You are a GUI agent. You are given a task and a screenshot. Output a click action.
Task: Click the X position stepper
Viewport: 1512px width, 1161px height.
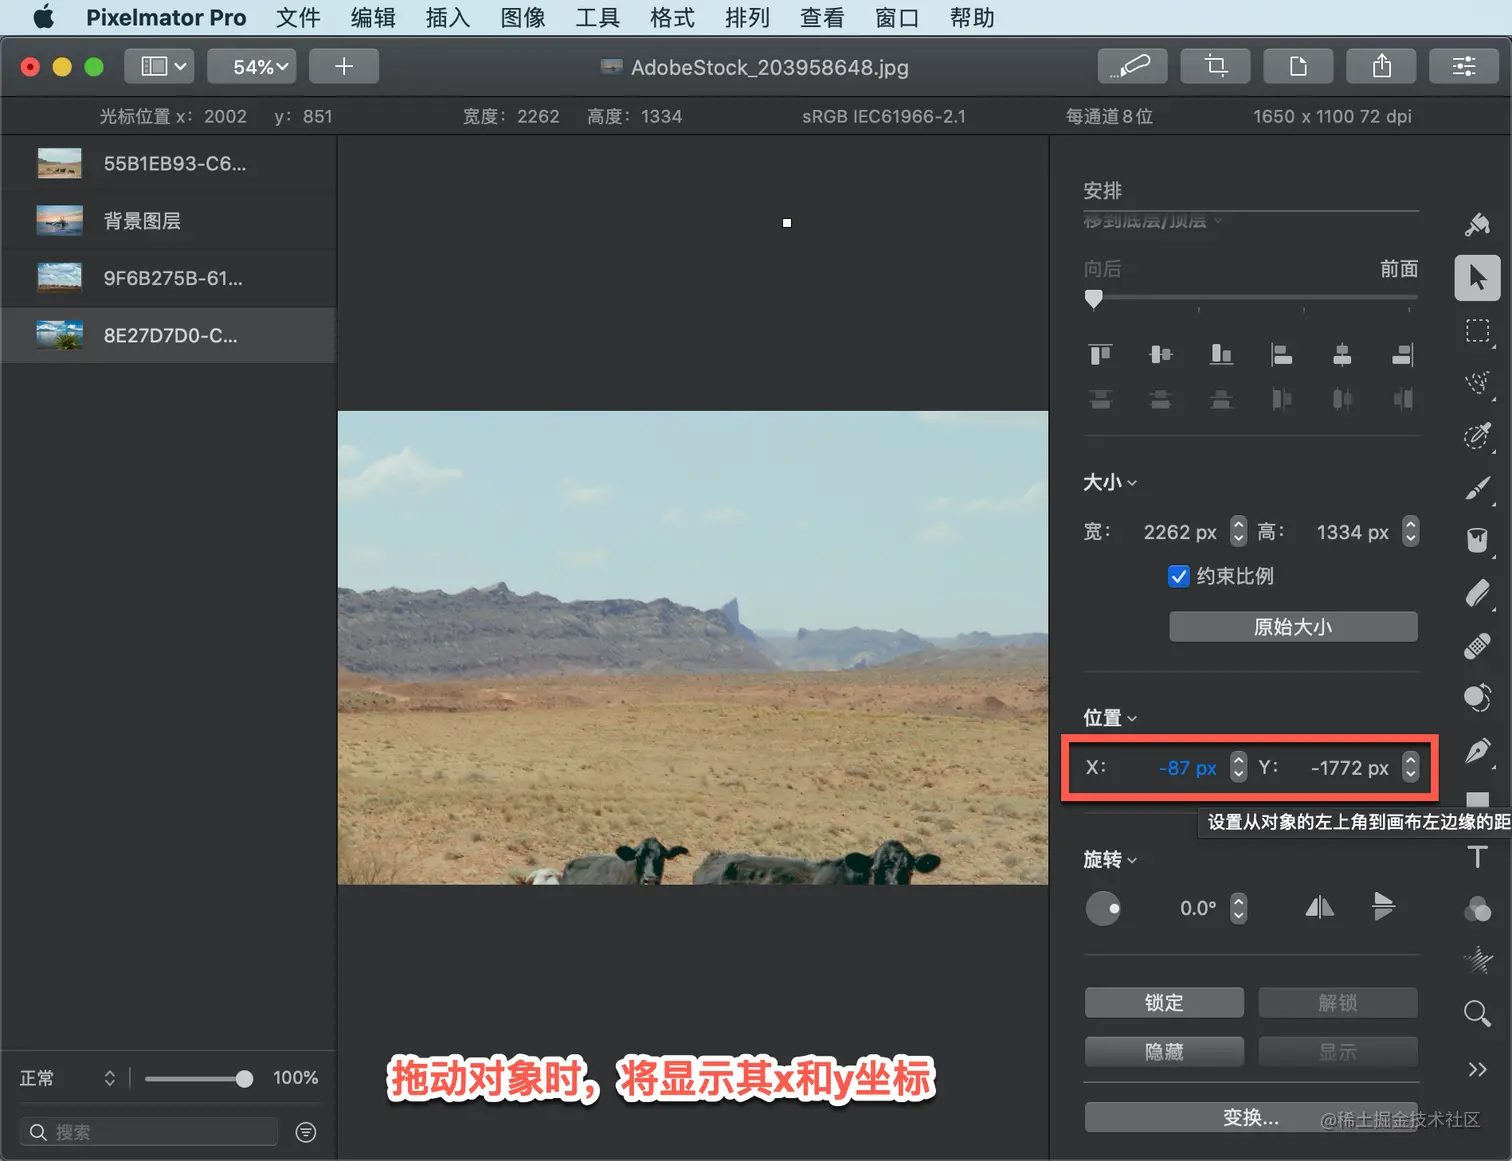pyautogui.click(x=1238, y=767)
